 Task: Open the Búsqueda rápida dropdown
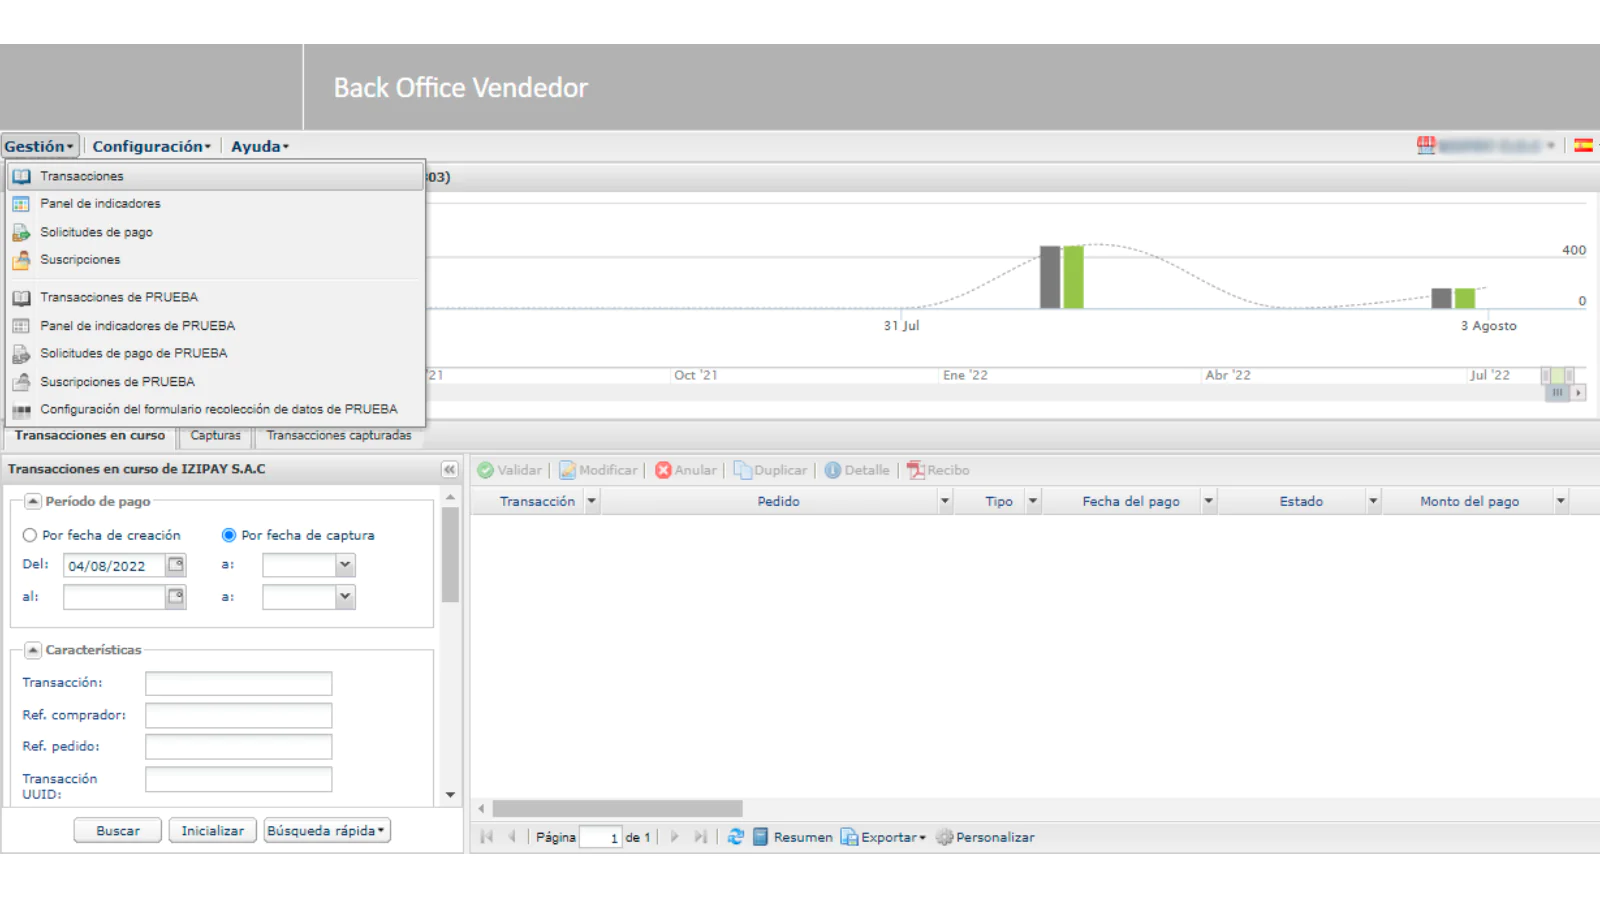326,831
